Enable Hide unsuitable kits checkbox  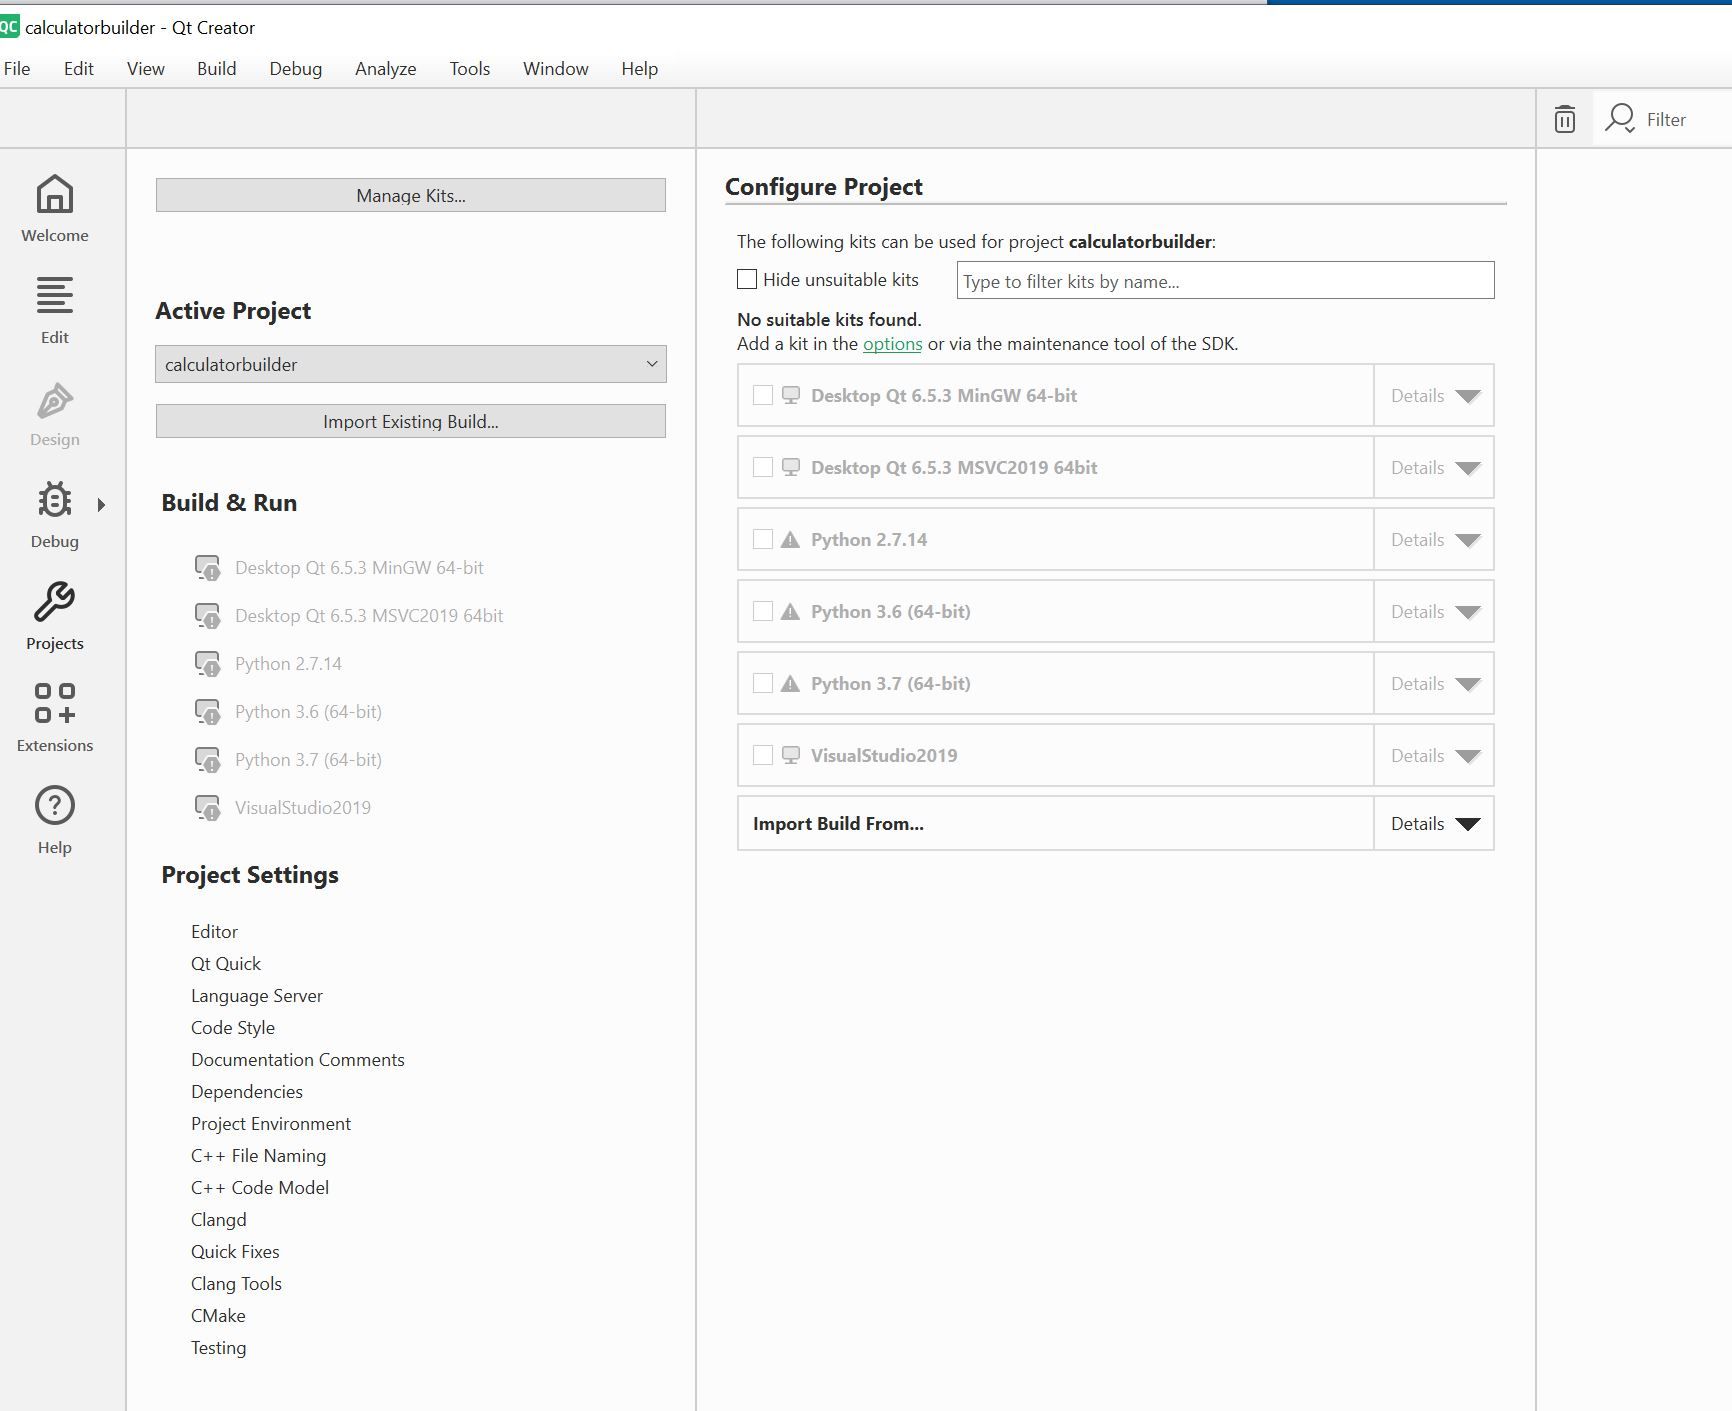click(x=747, y=280)
